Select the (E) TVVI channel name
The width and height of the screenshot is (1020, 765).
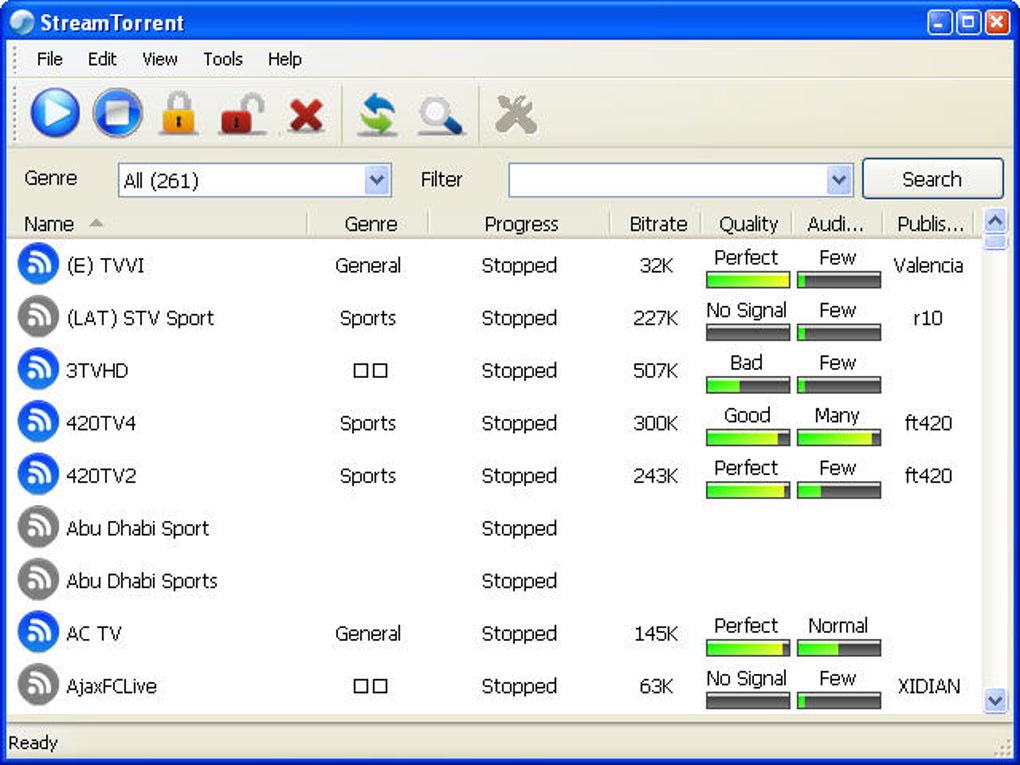click(105, 265)
